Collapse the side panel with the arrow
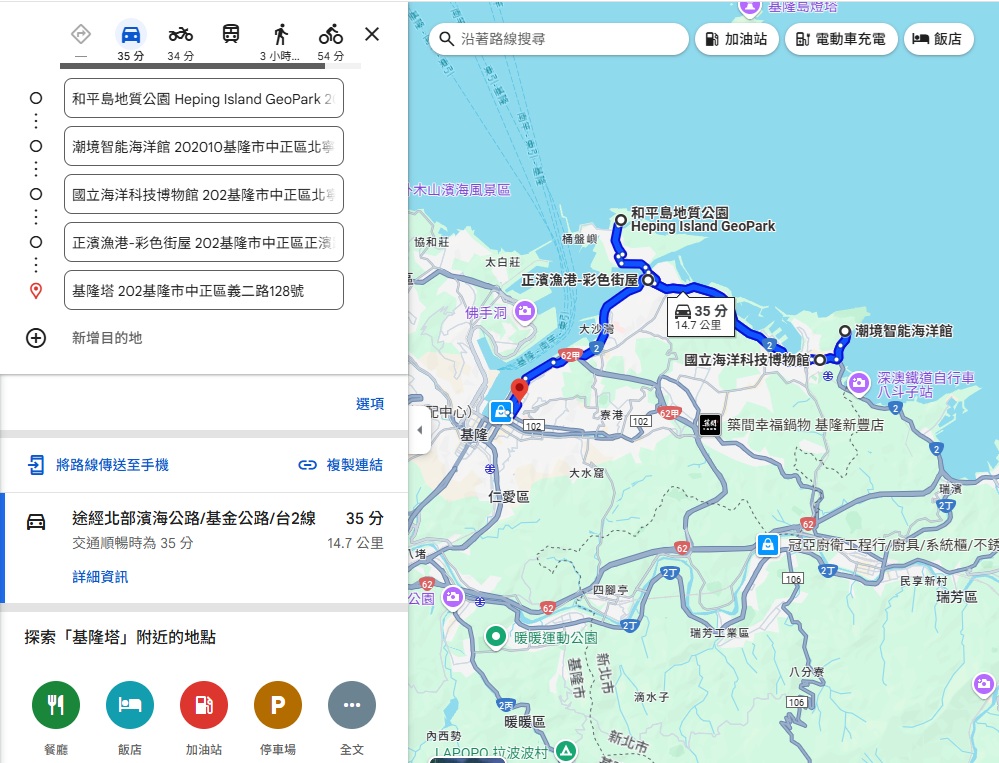Viewport: 999px width, 763px height. coord(419,430)
